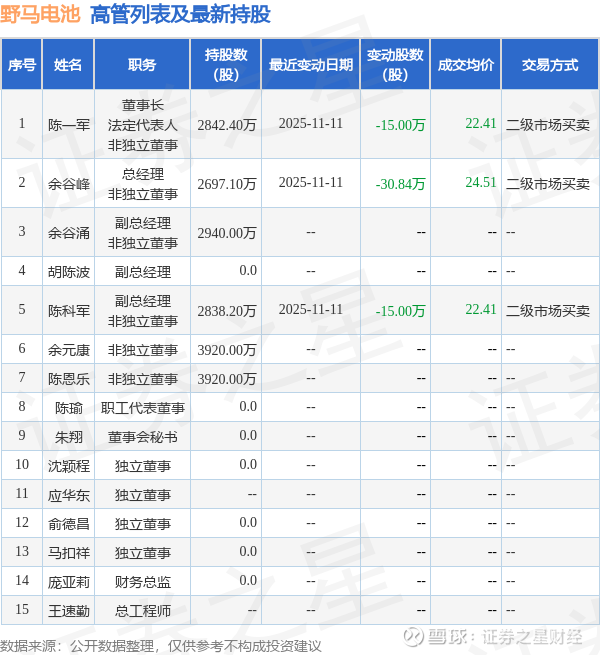The image size is (600, 655).
Task: Select the 成交均价 column header
Action: point(465,65)
